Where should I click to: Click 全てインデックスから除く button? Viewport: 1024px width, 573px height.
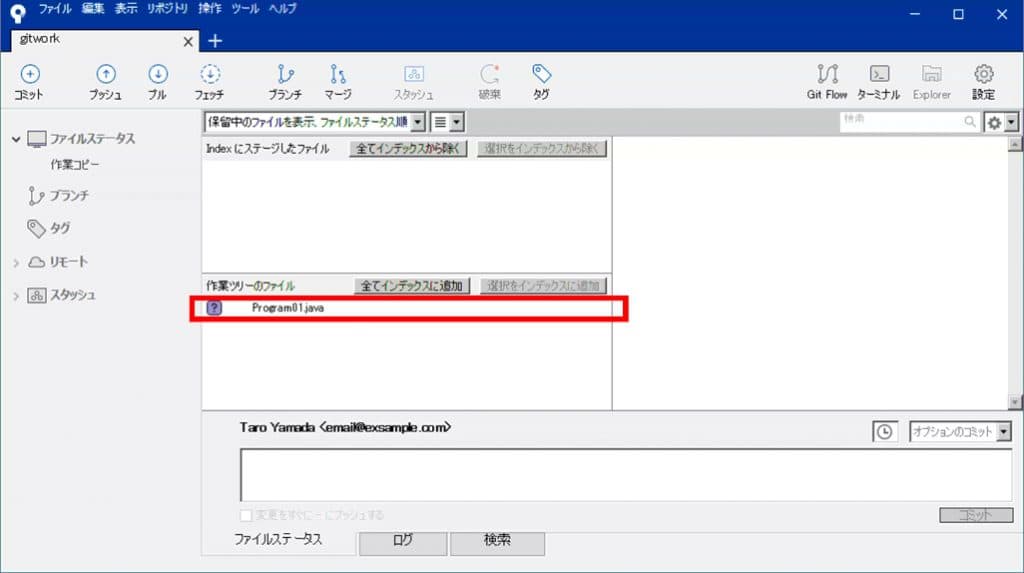[x=408, y=149]
